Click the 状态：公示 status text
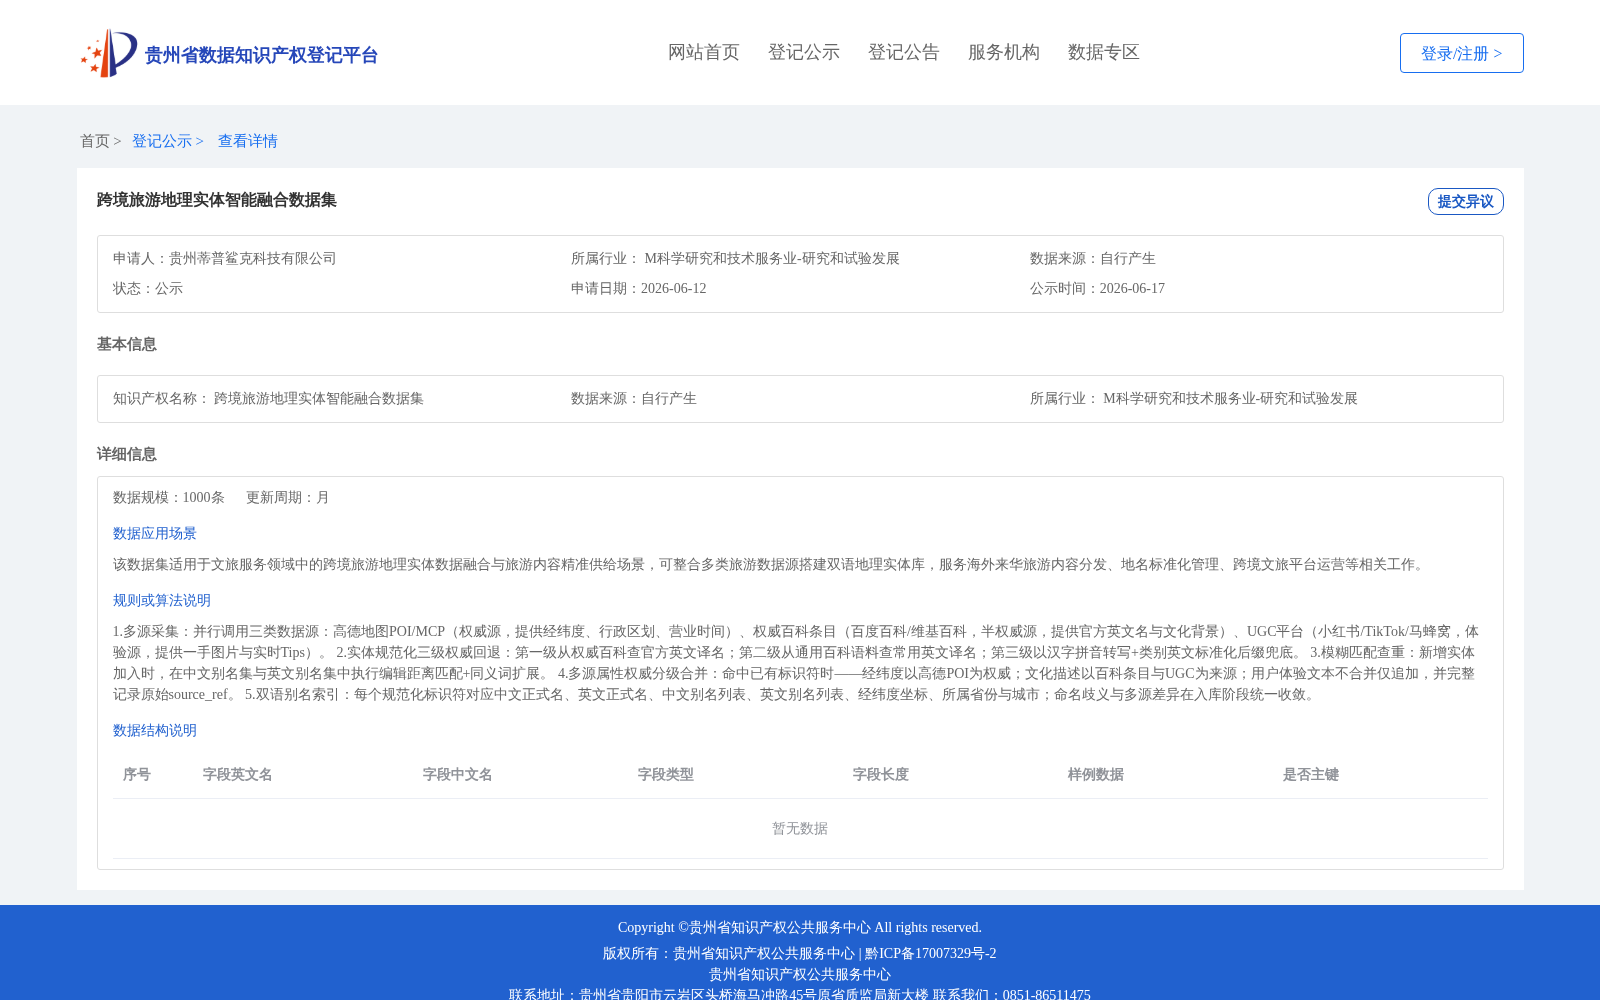Screen dimensions: 1600x1000 tap(148, 288)
